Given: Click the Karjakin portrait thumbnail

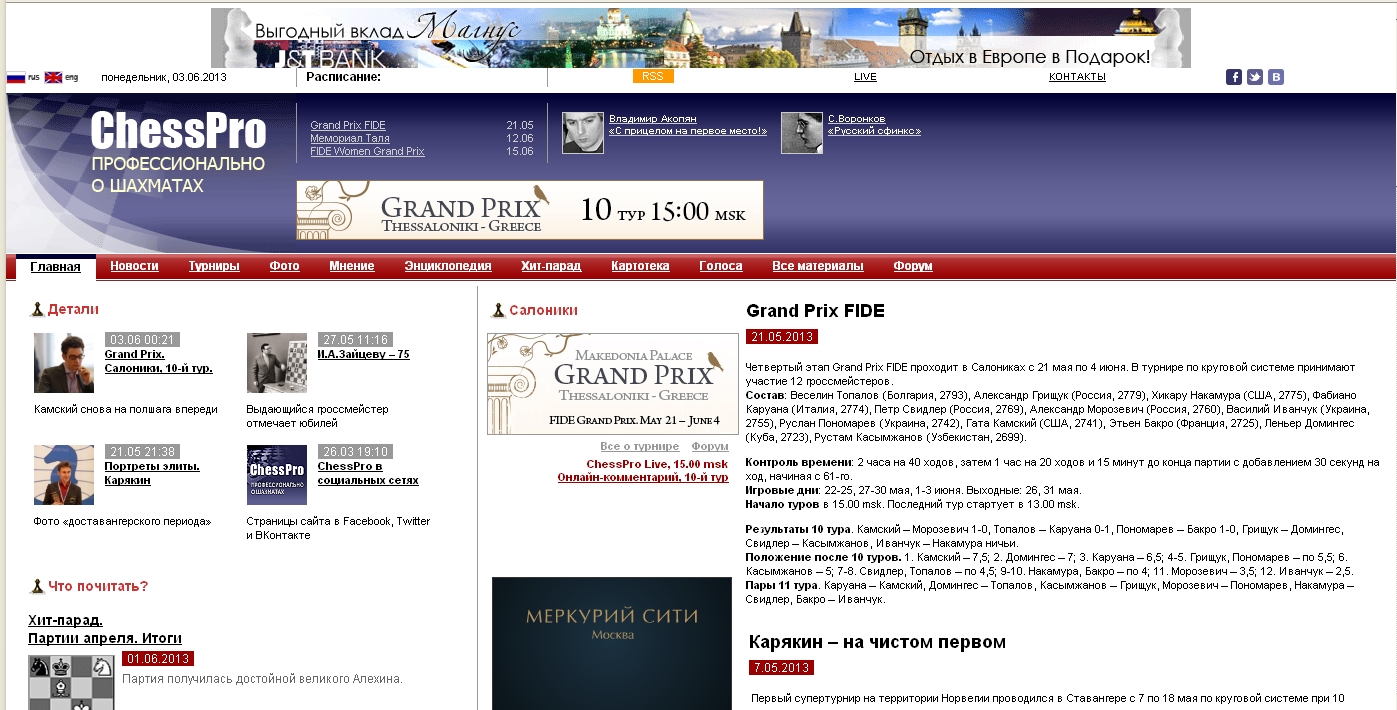Looking at the screenshot, I should coord(64,475).
